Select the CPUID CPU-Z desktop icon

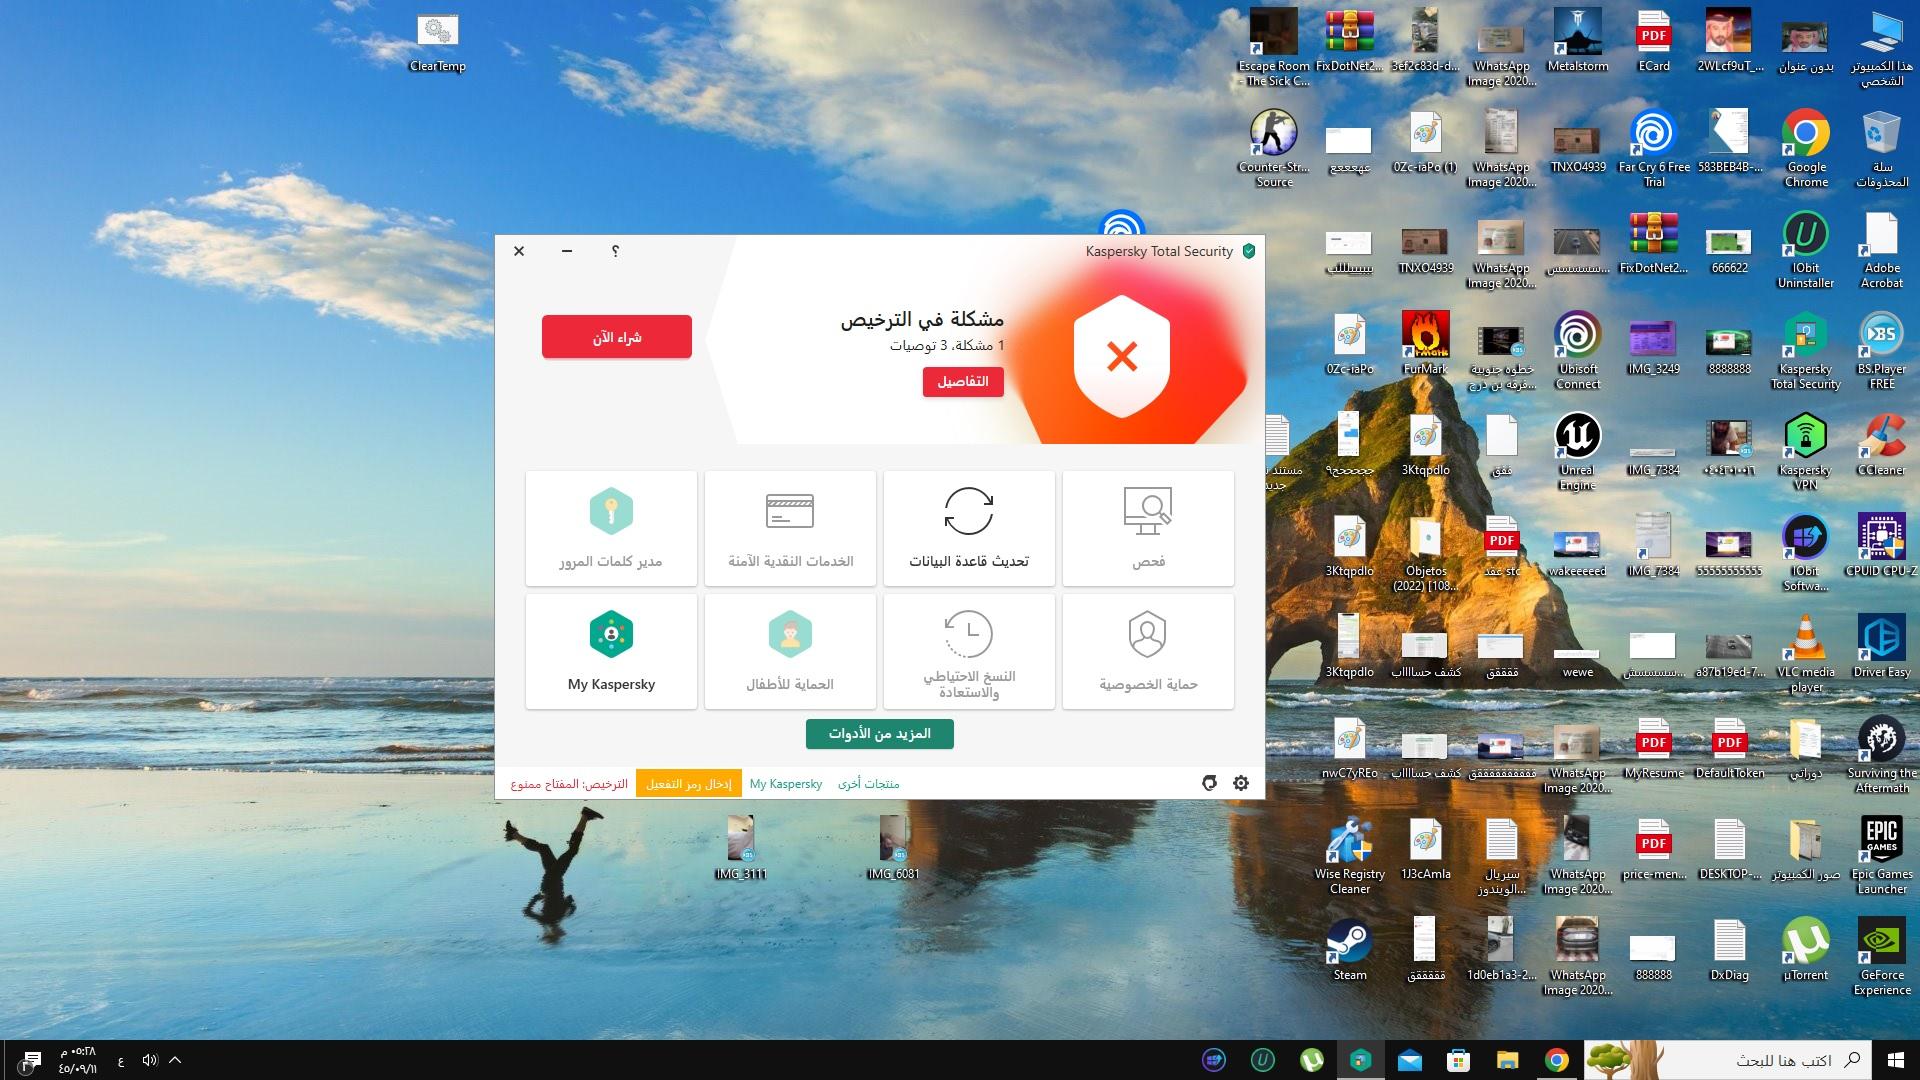tap(1882, 545)
